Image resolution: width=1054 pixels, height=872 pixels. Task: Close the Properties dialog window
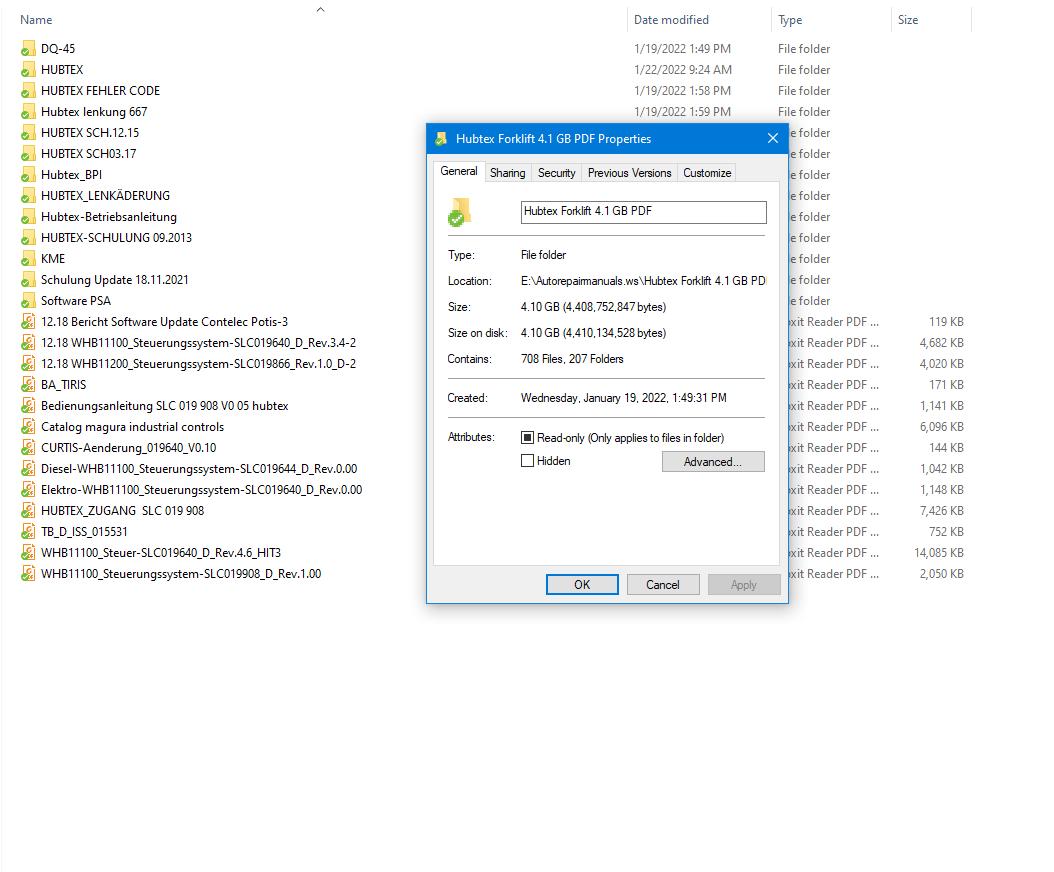click(773, 138)
